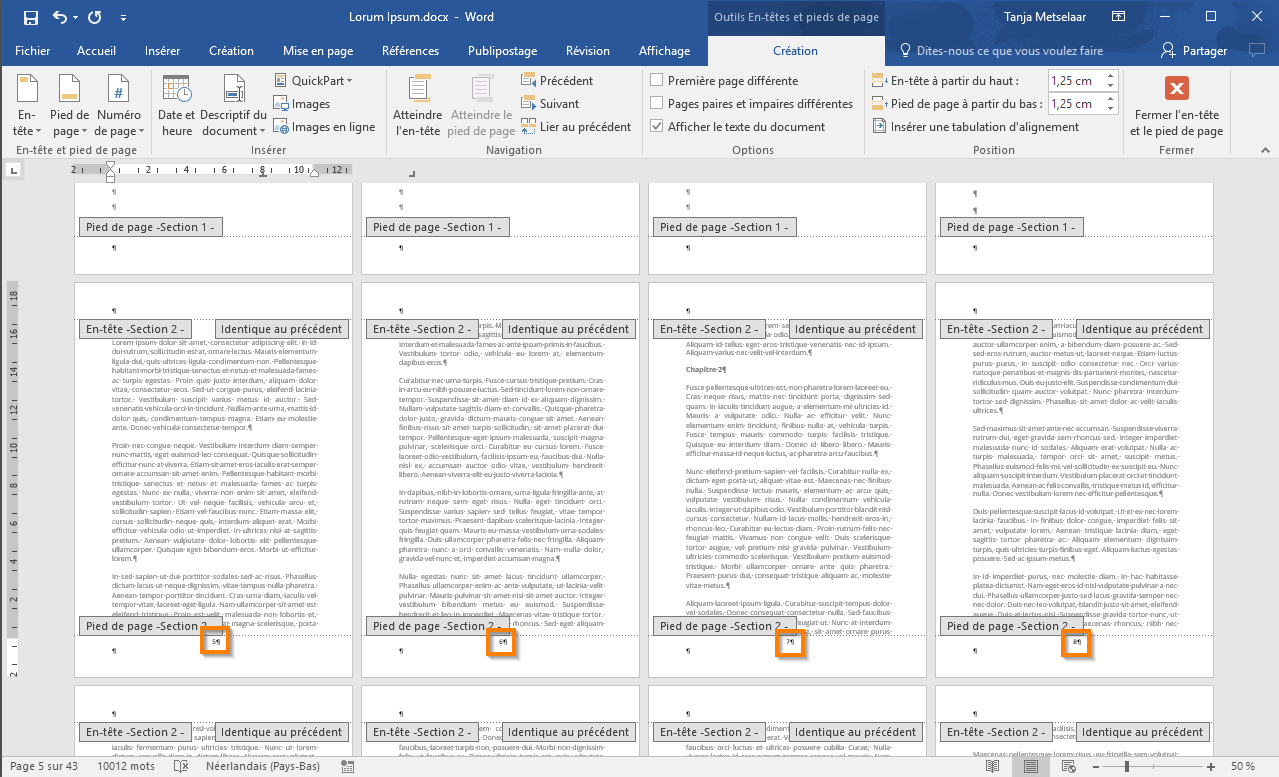Select the Outils En-têtes et pieds de page Création tab
The width and height of the screenshot is (1279, 777).
point(795,51)
